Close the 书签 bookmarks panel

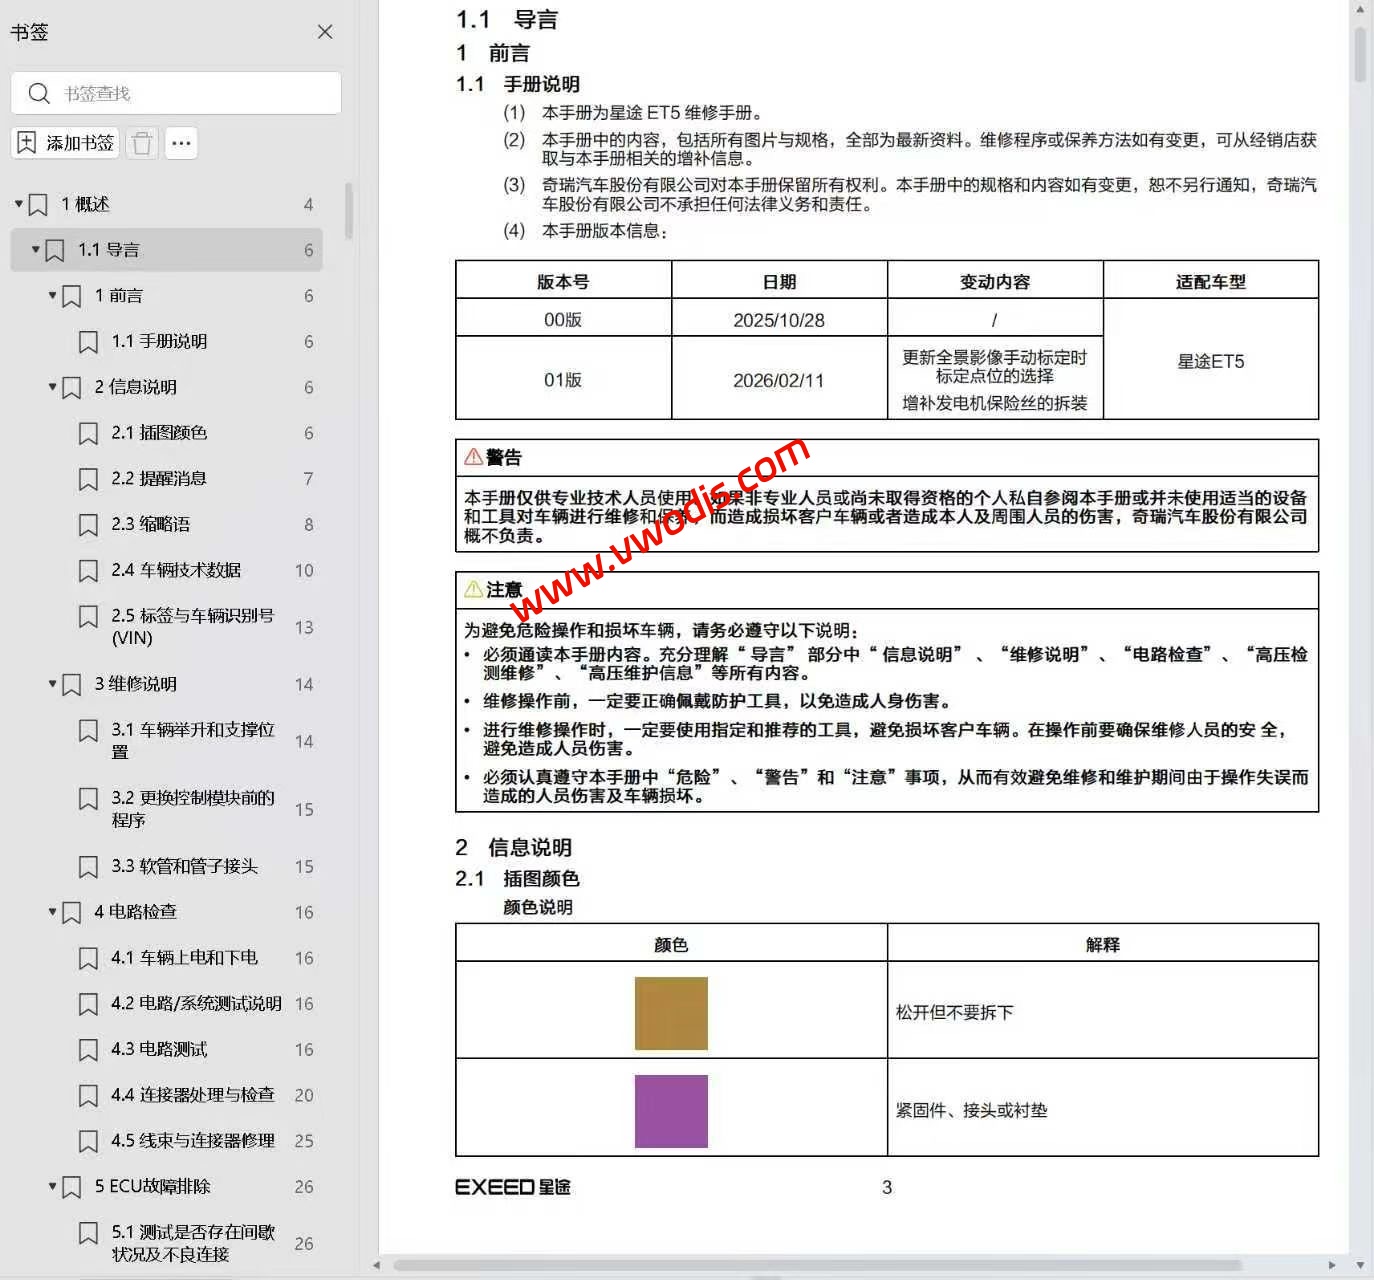click(324, 31)
